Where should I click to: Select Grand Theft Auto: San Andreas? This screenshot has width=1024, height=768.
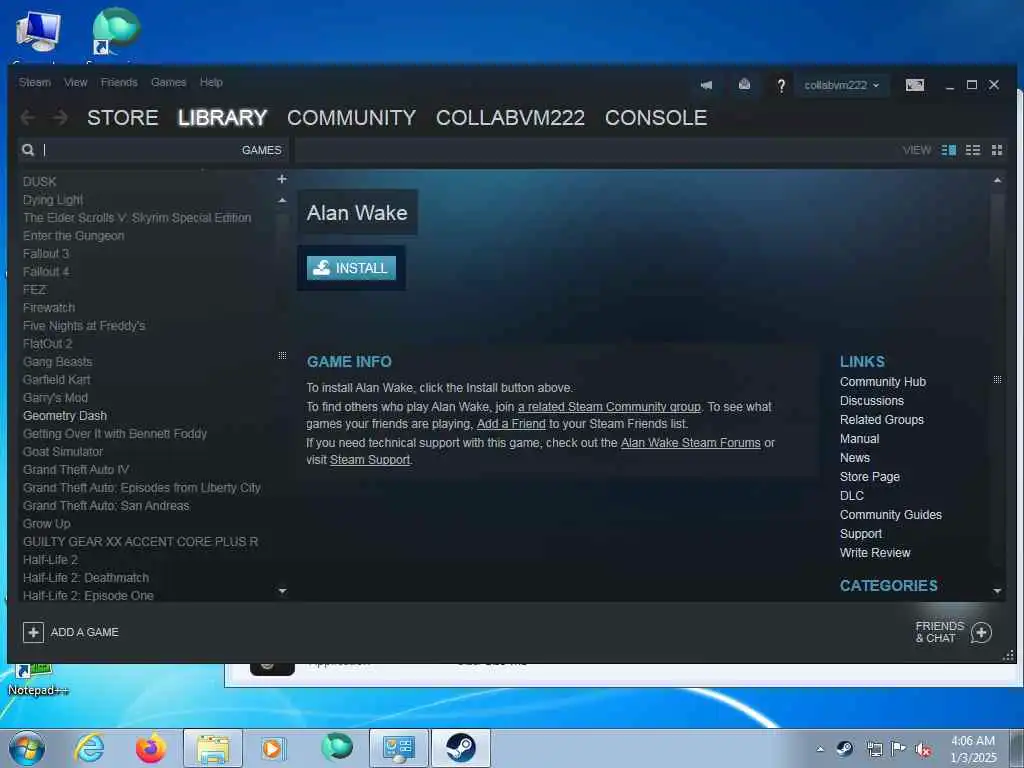coord(106,505)
